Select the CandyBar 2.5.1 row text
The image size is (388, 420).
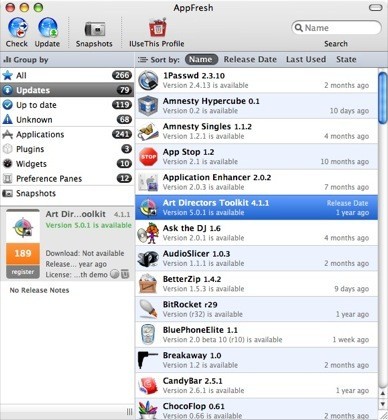pyautogui.click(x=192, y=381)
